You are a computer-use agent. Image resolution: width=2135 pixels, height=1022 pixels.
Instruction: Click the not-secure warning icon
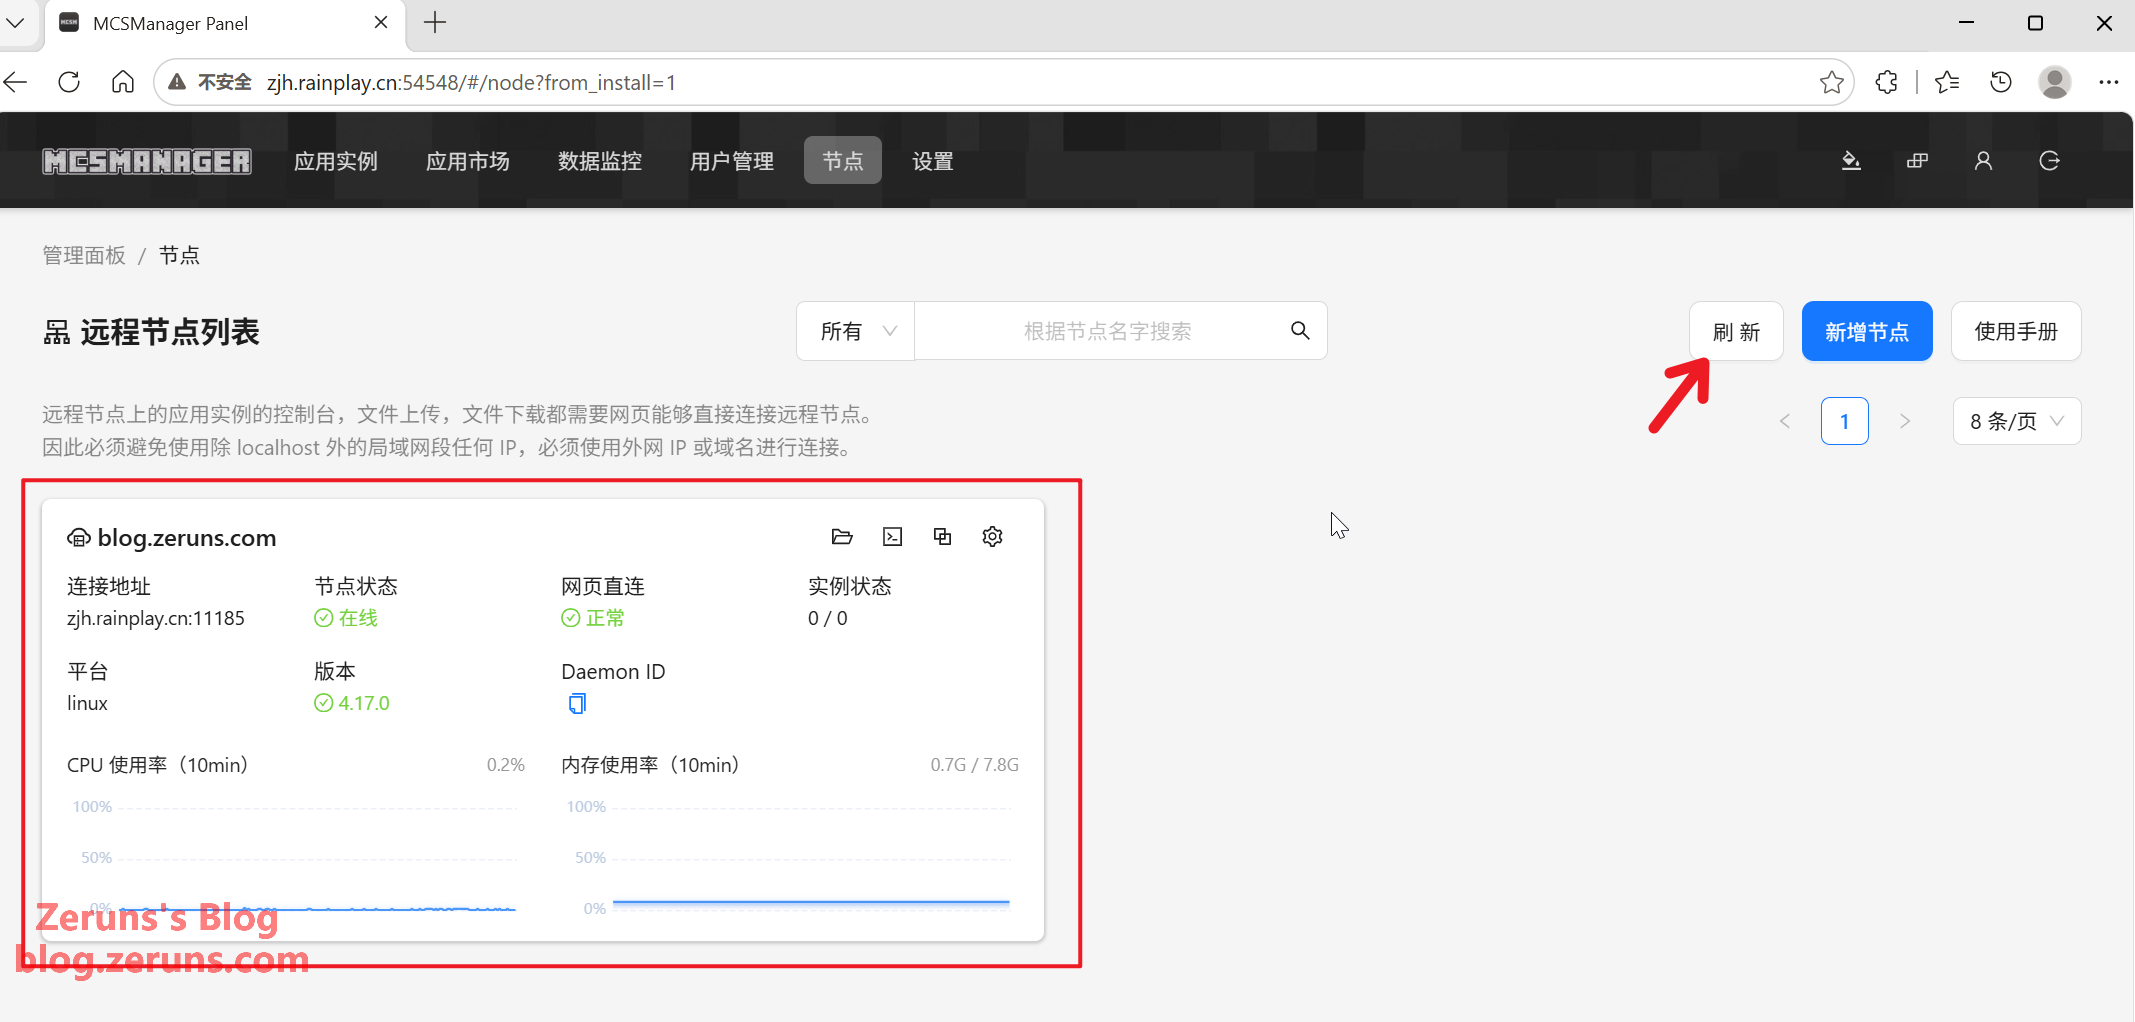pyautogui.click(x=177, y=82)
